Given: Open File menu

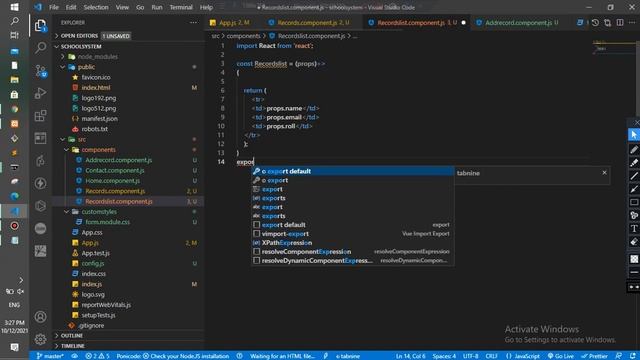Looking at the screenshot, I should coord(53,7).
